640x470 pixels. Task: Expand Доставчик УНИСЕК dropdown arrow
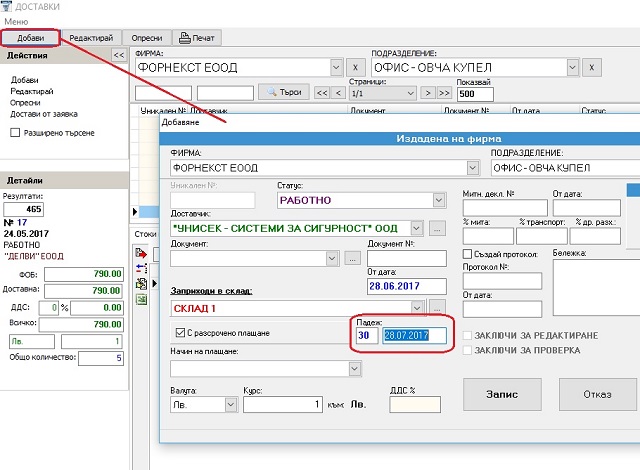pyautogui.click(x=416, y=228)
